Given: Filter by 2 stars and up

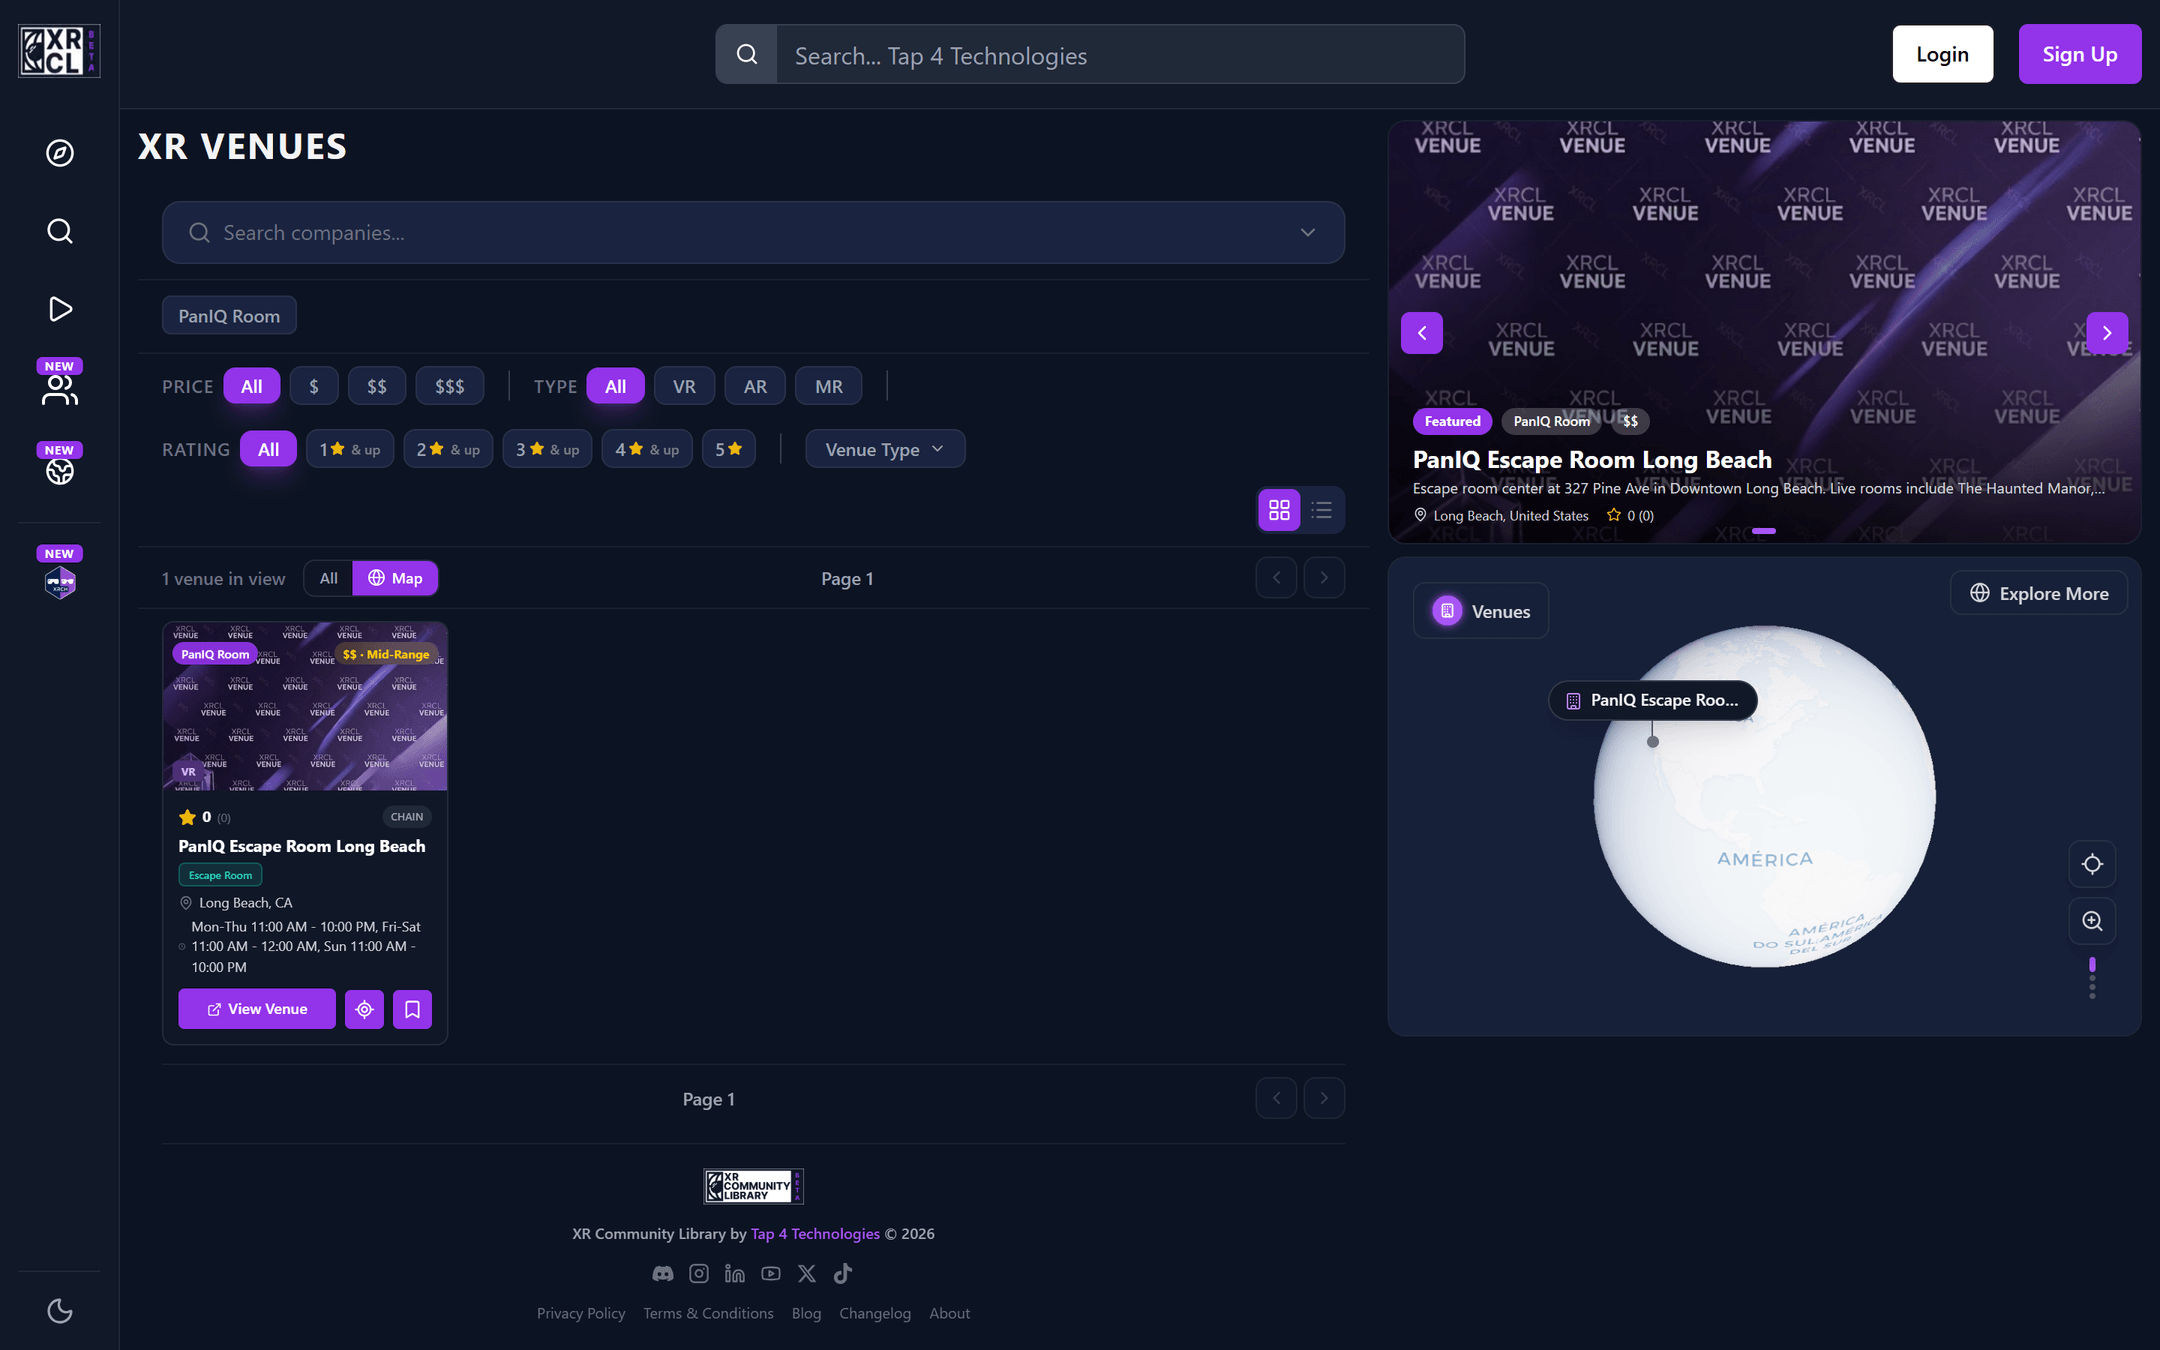Looking at the screenshot, I should [448, 449].
